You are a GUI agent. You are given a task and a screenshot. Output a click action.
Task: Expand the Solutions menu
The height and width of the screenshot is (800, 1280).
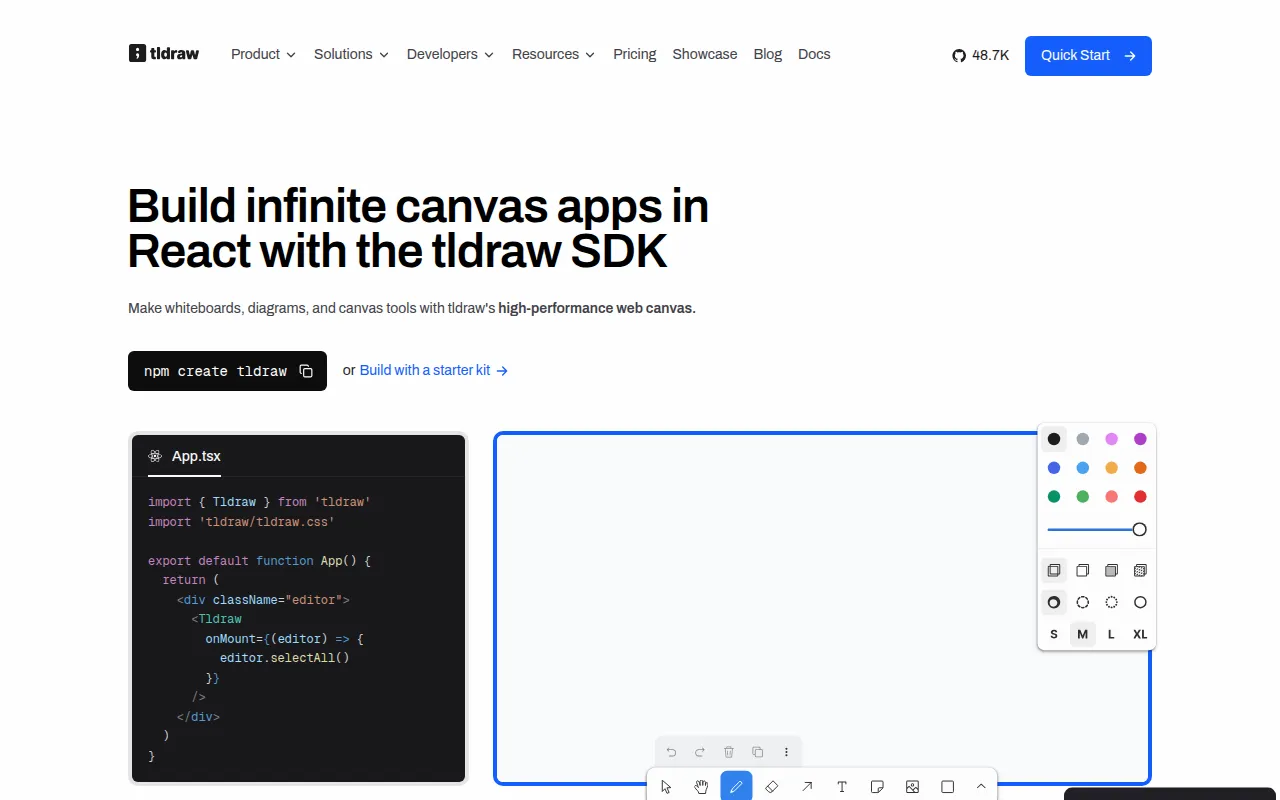pos(351,54)
